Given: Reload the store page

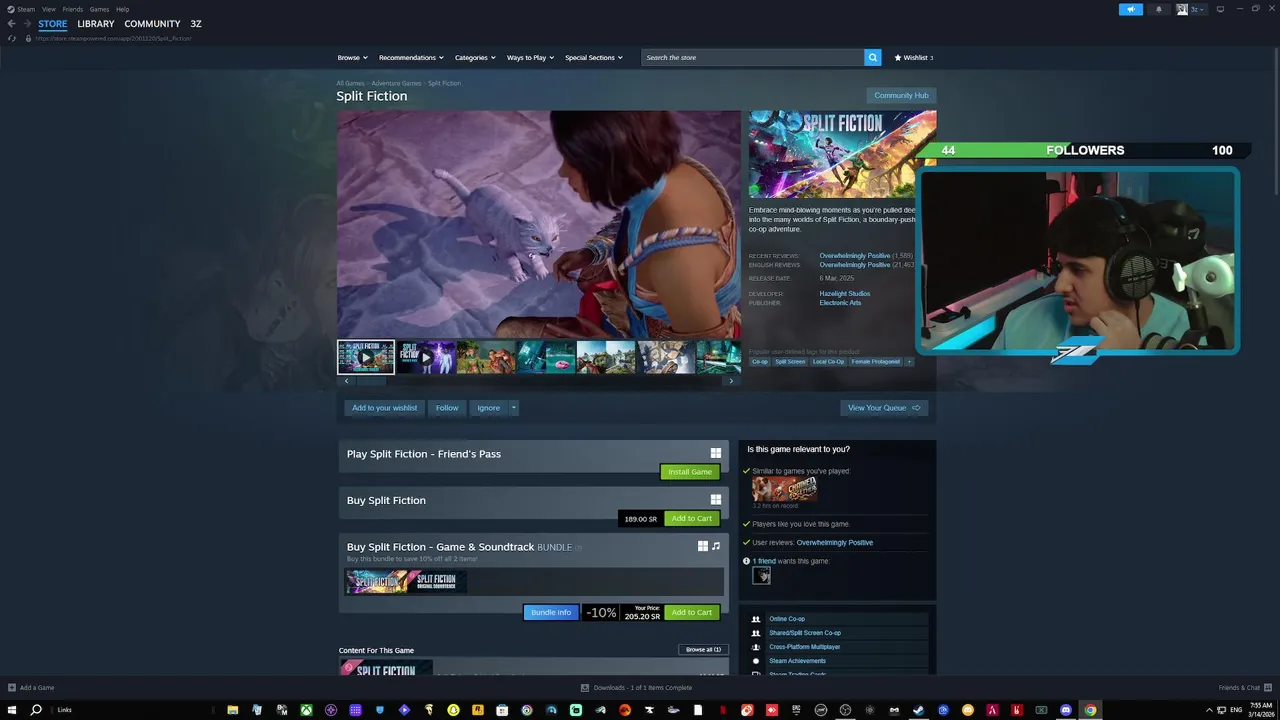Looking at the screenshot, I should pyautogui.click(x=12, y=38).
